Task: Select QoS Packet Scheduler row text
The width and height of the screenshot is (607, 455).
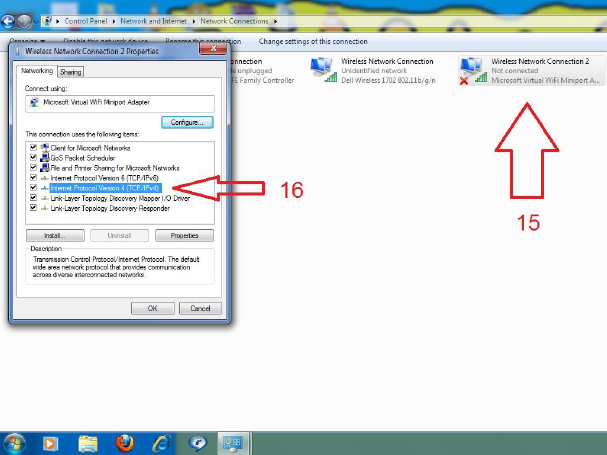Action: tap(83, 158)
